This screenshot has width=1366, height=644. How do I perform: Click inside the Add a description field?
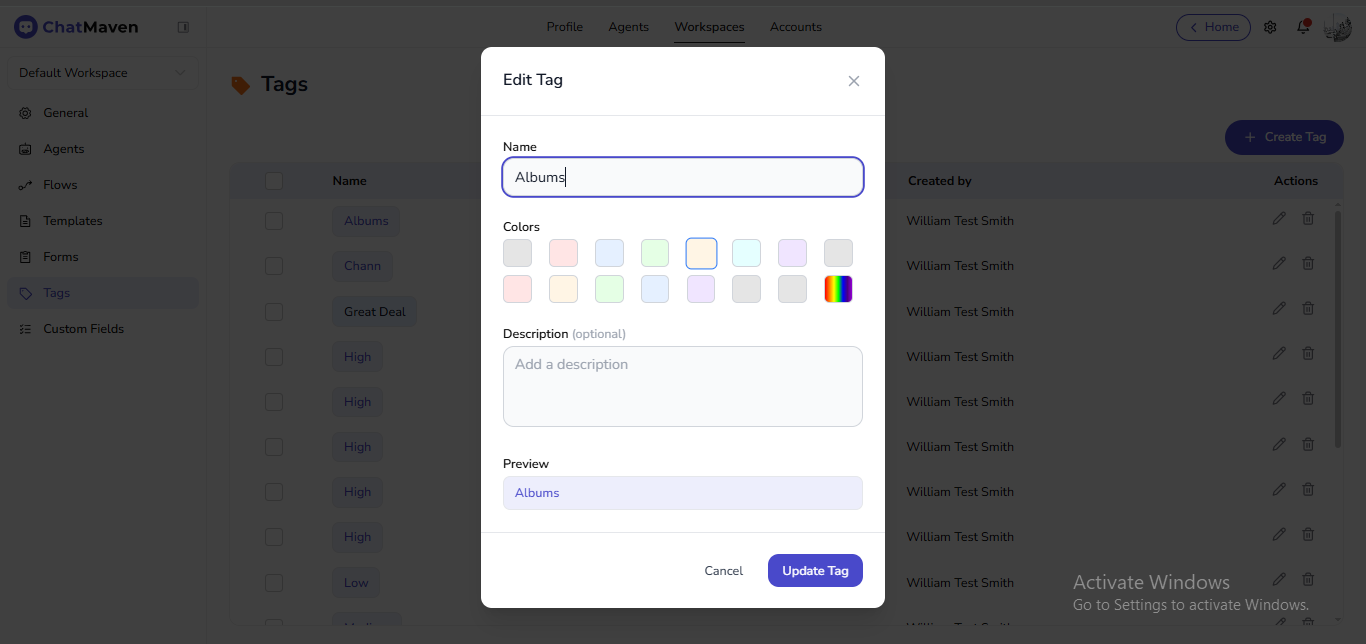coord(683,385)
